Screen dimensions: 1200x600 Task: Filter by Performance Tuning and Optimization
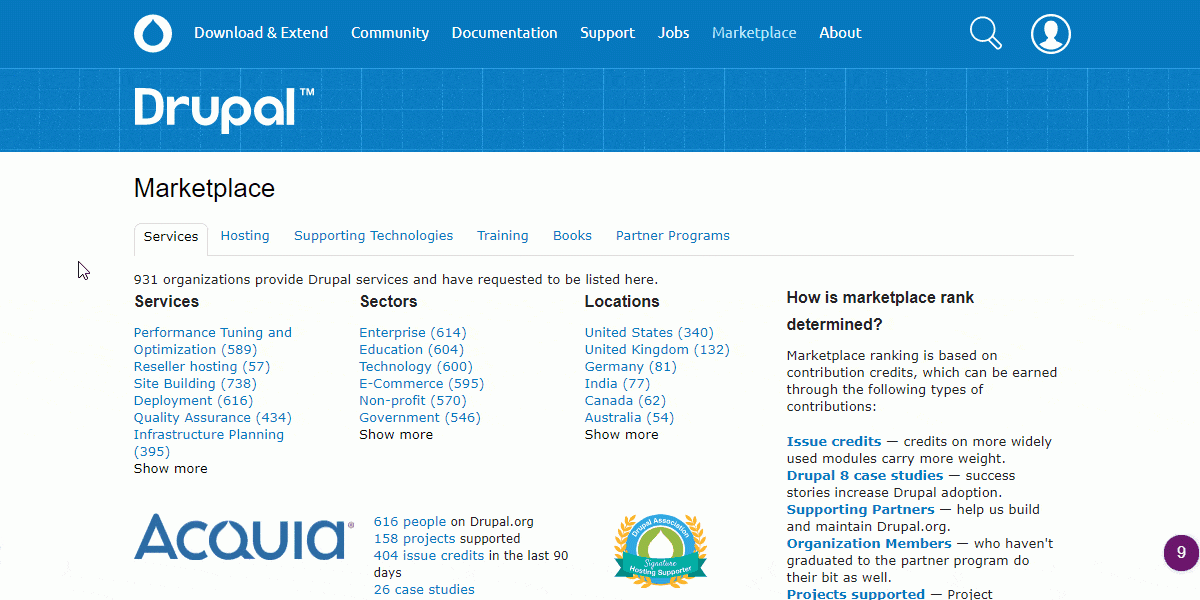click(x=213, y=341)
